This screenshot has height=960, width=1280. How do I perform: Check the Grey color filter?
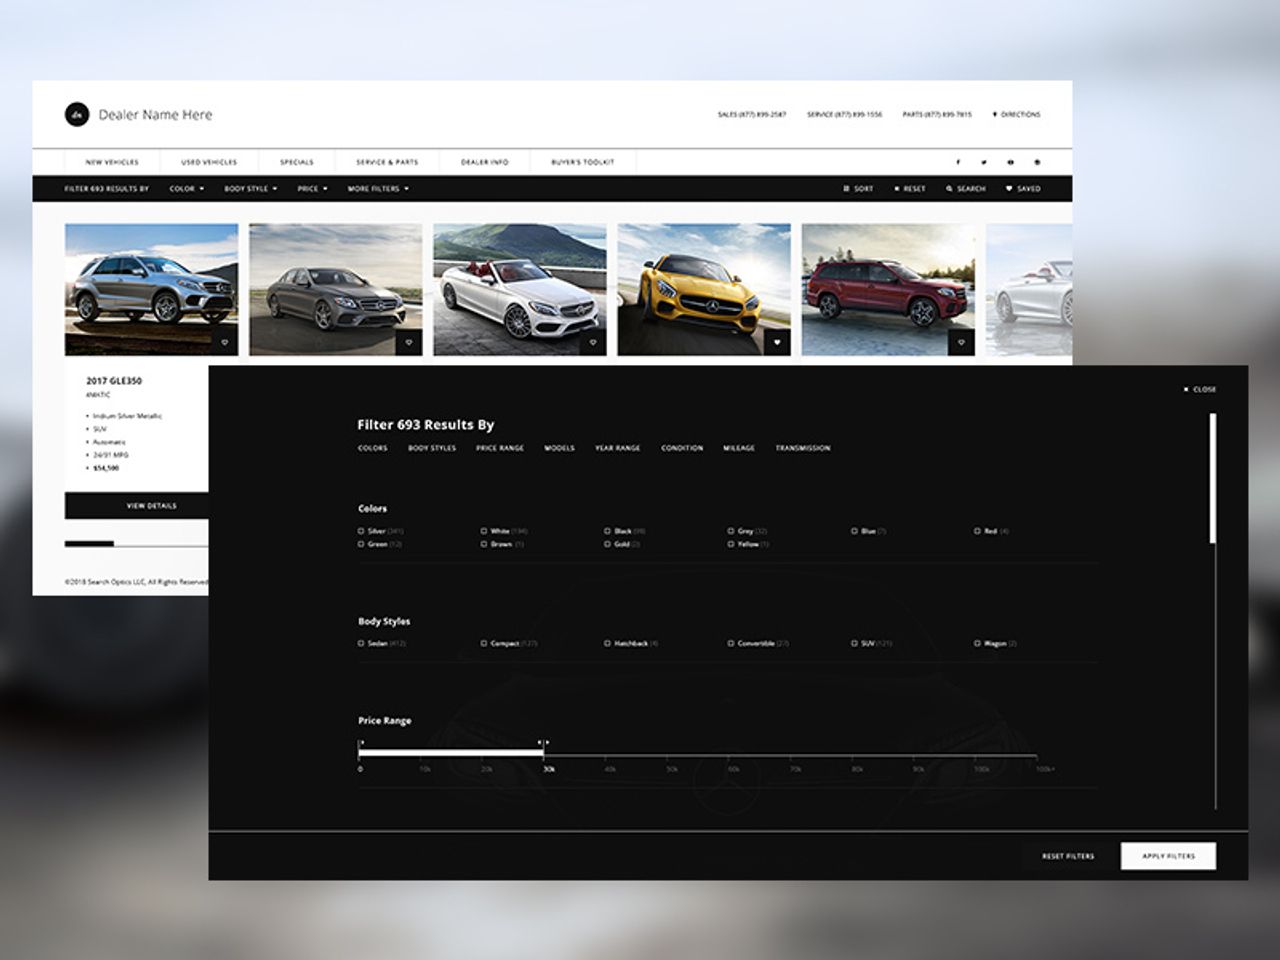click(731, 531)
